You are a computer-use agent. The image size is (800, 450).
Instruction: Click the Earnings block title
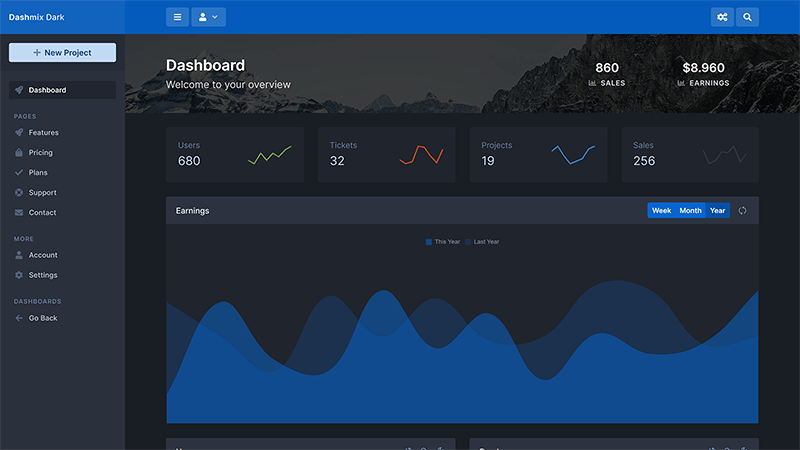[192, 211]
